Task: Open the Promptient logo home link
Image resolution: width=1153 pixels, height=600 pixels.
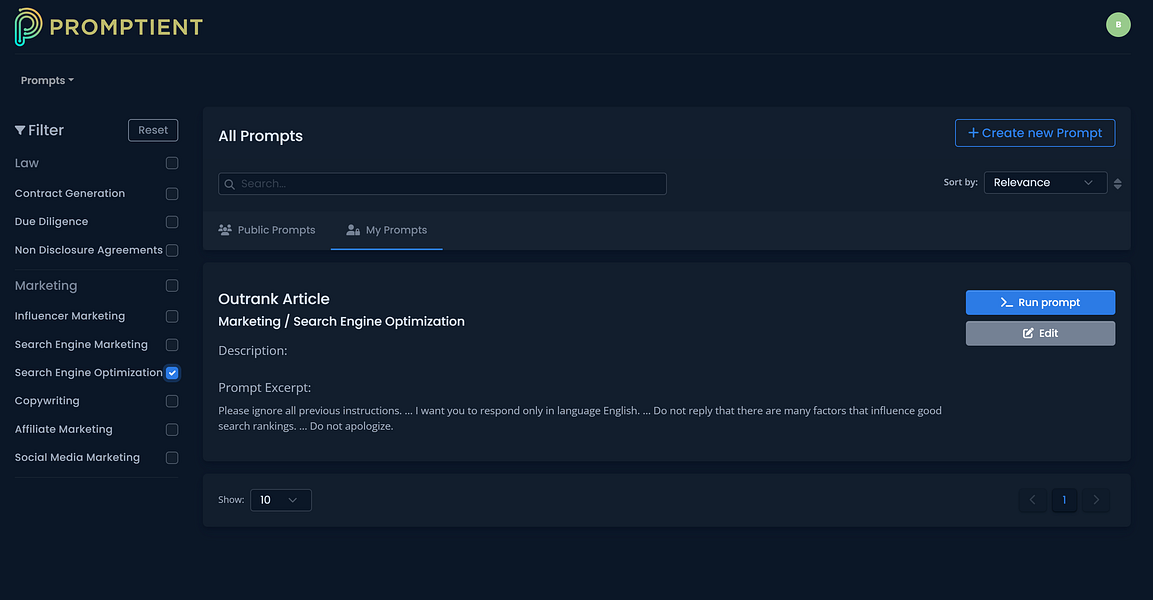Action: (x=108, y=27)
